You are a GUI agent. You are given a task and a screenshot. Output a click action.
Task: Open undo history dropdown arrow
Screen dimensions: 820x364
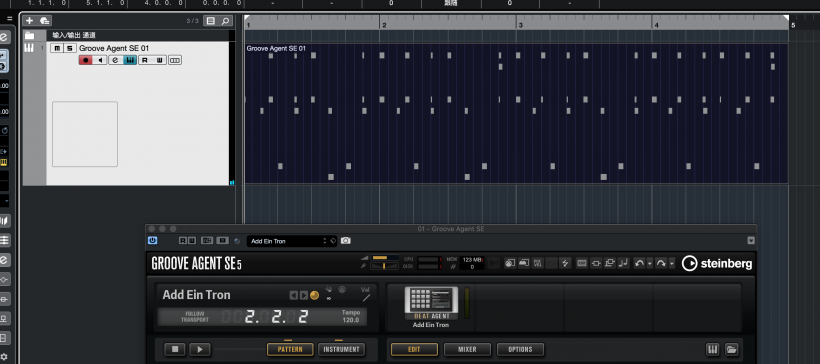tap(650, 264)
